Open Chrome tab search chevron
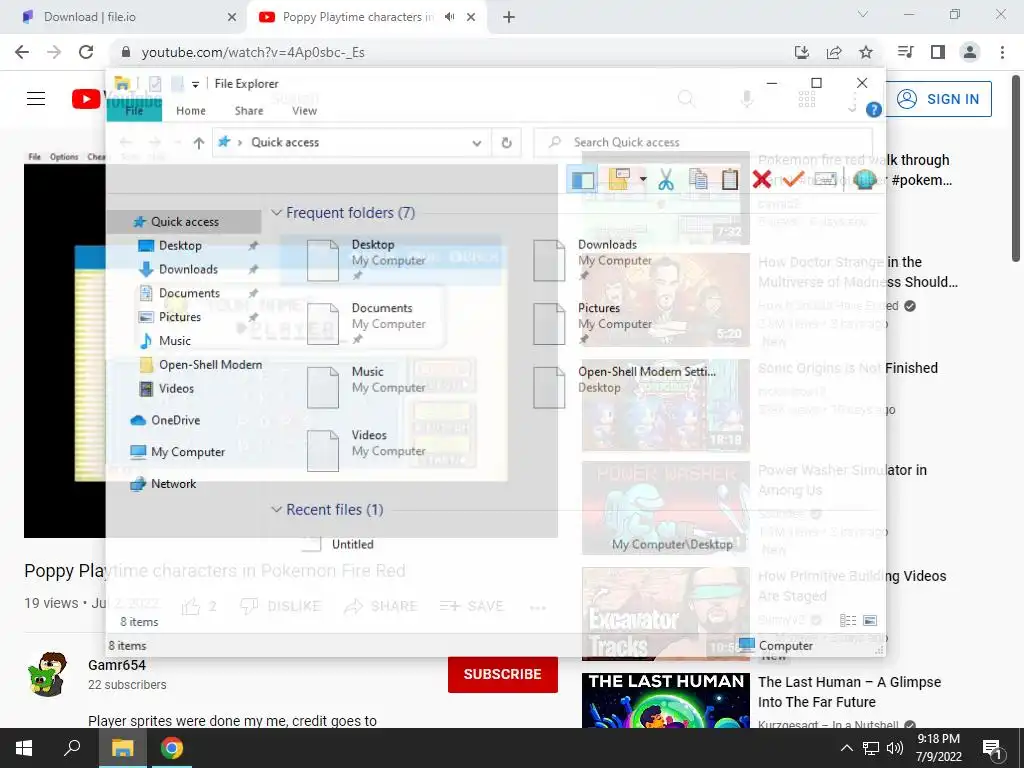Image resolution: width=1024 pixels, height=768 pixels. pyautogui.click(x=863, y=14)
